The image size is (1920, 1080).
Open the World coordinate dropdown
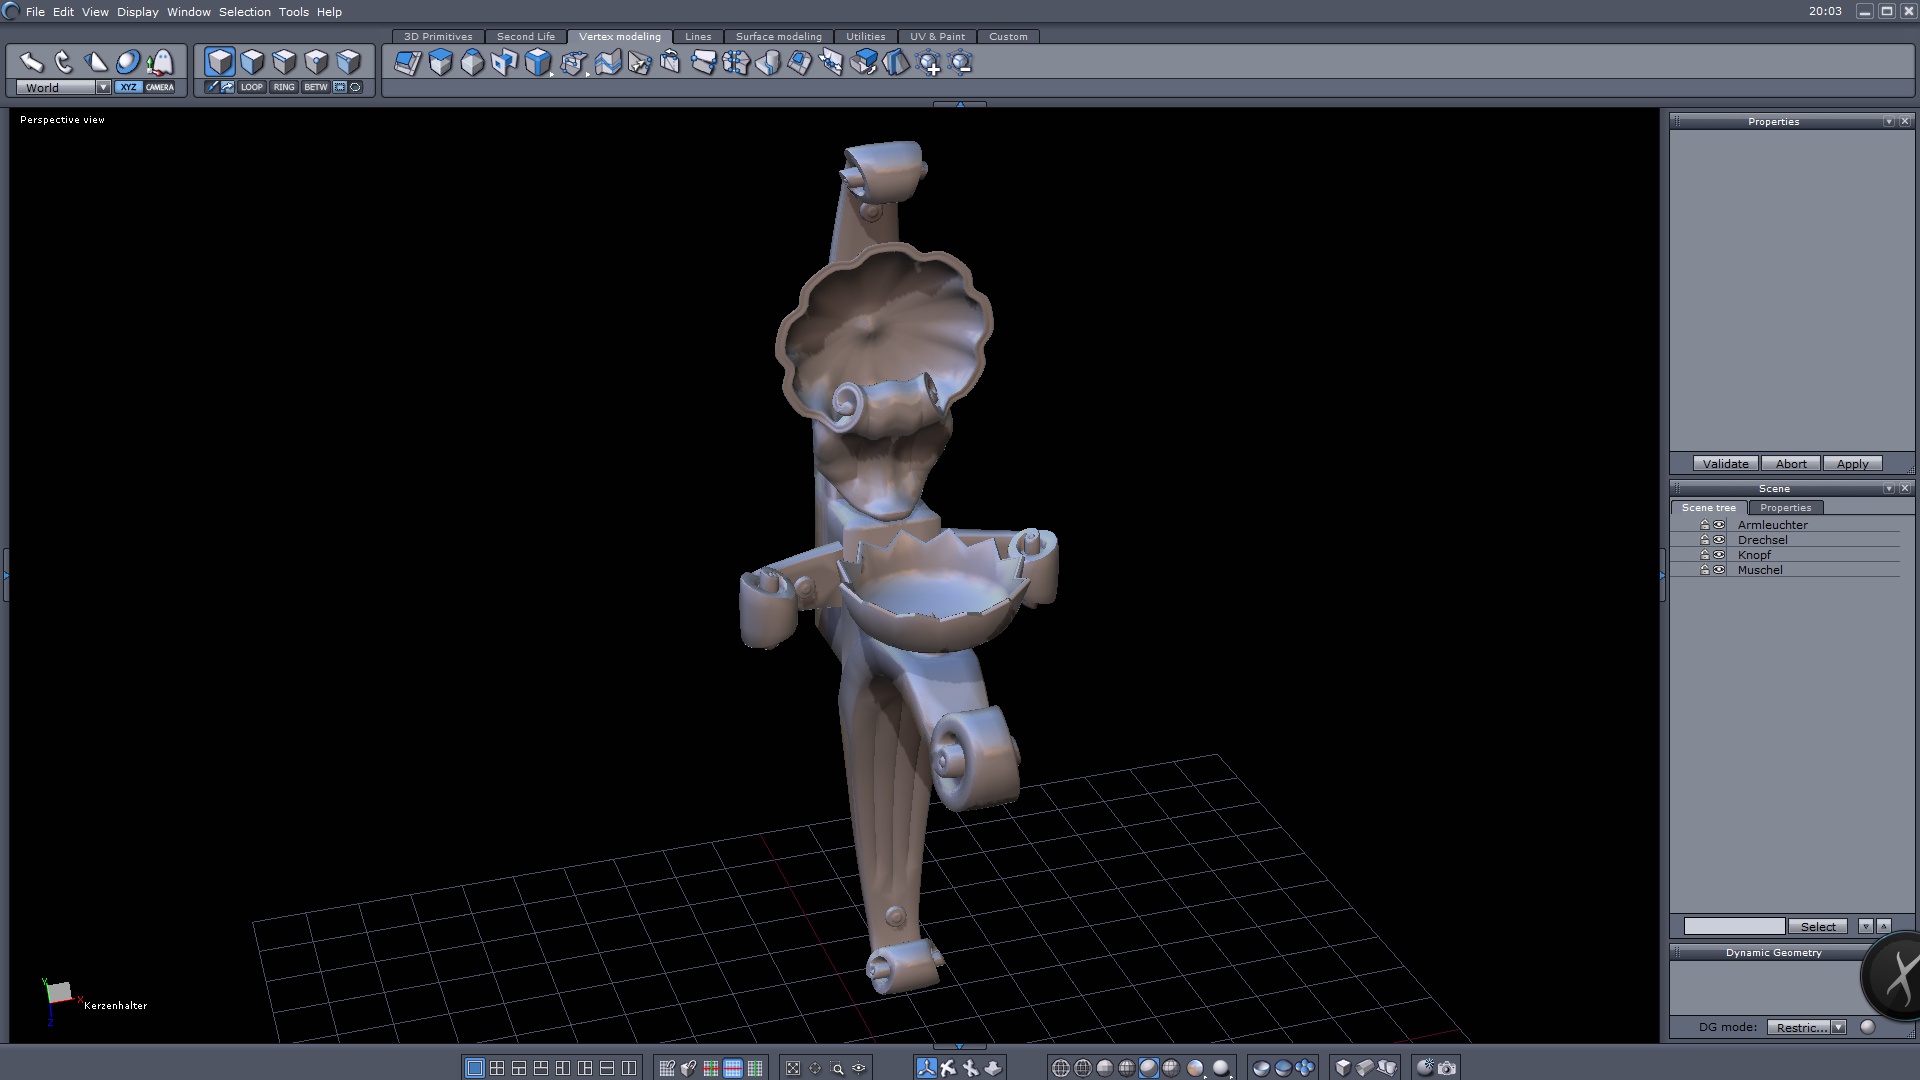pyautogui.click(x=103, y=87)
